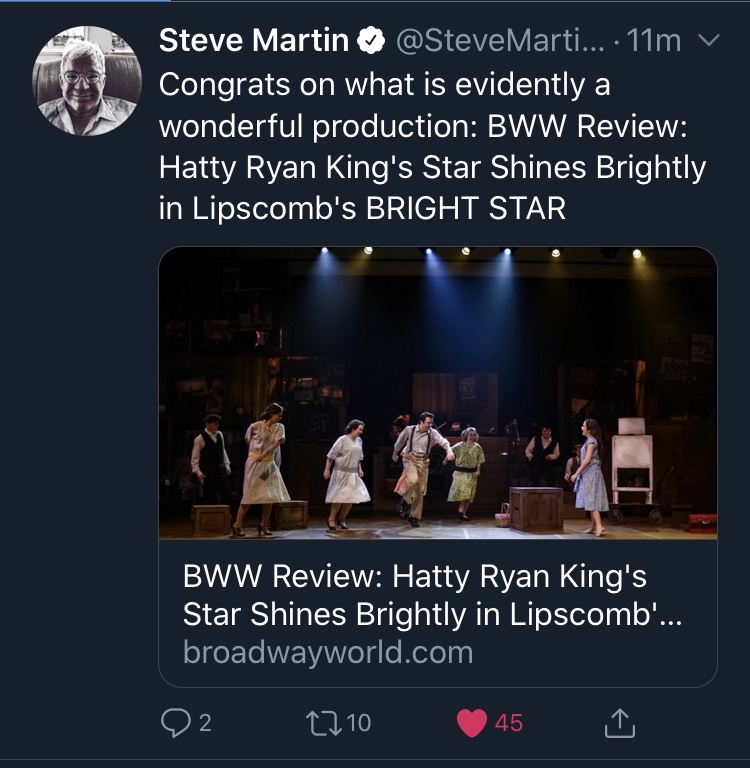This screenshot has width=750, height=768.
Task: Toggle the red heart like button
Action: click(472, 722)
